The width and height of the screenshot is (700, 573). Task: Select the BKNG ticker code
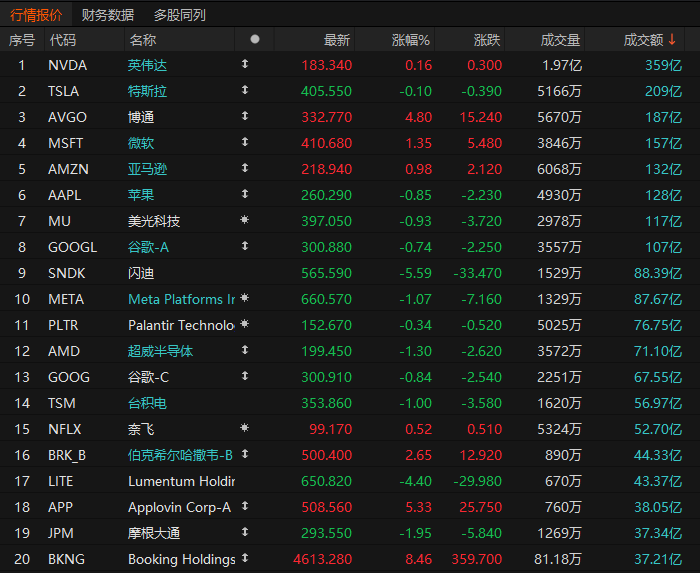point(66,559)
